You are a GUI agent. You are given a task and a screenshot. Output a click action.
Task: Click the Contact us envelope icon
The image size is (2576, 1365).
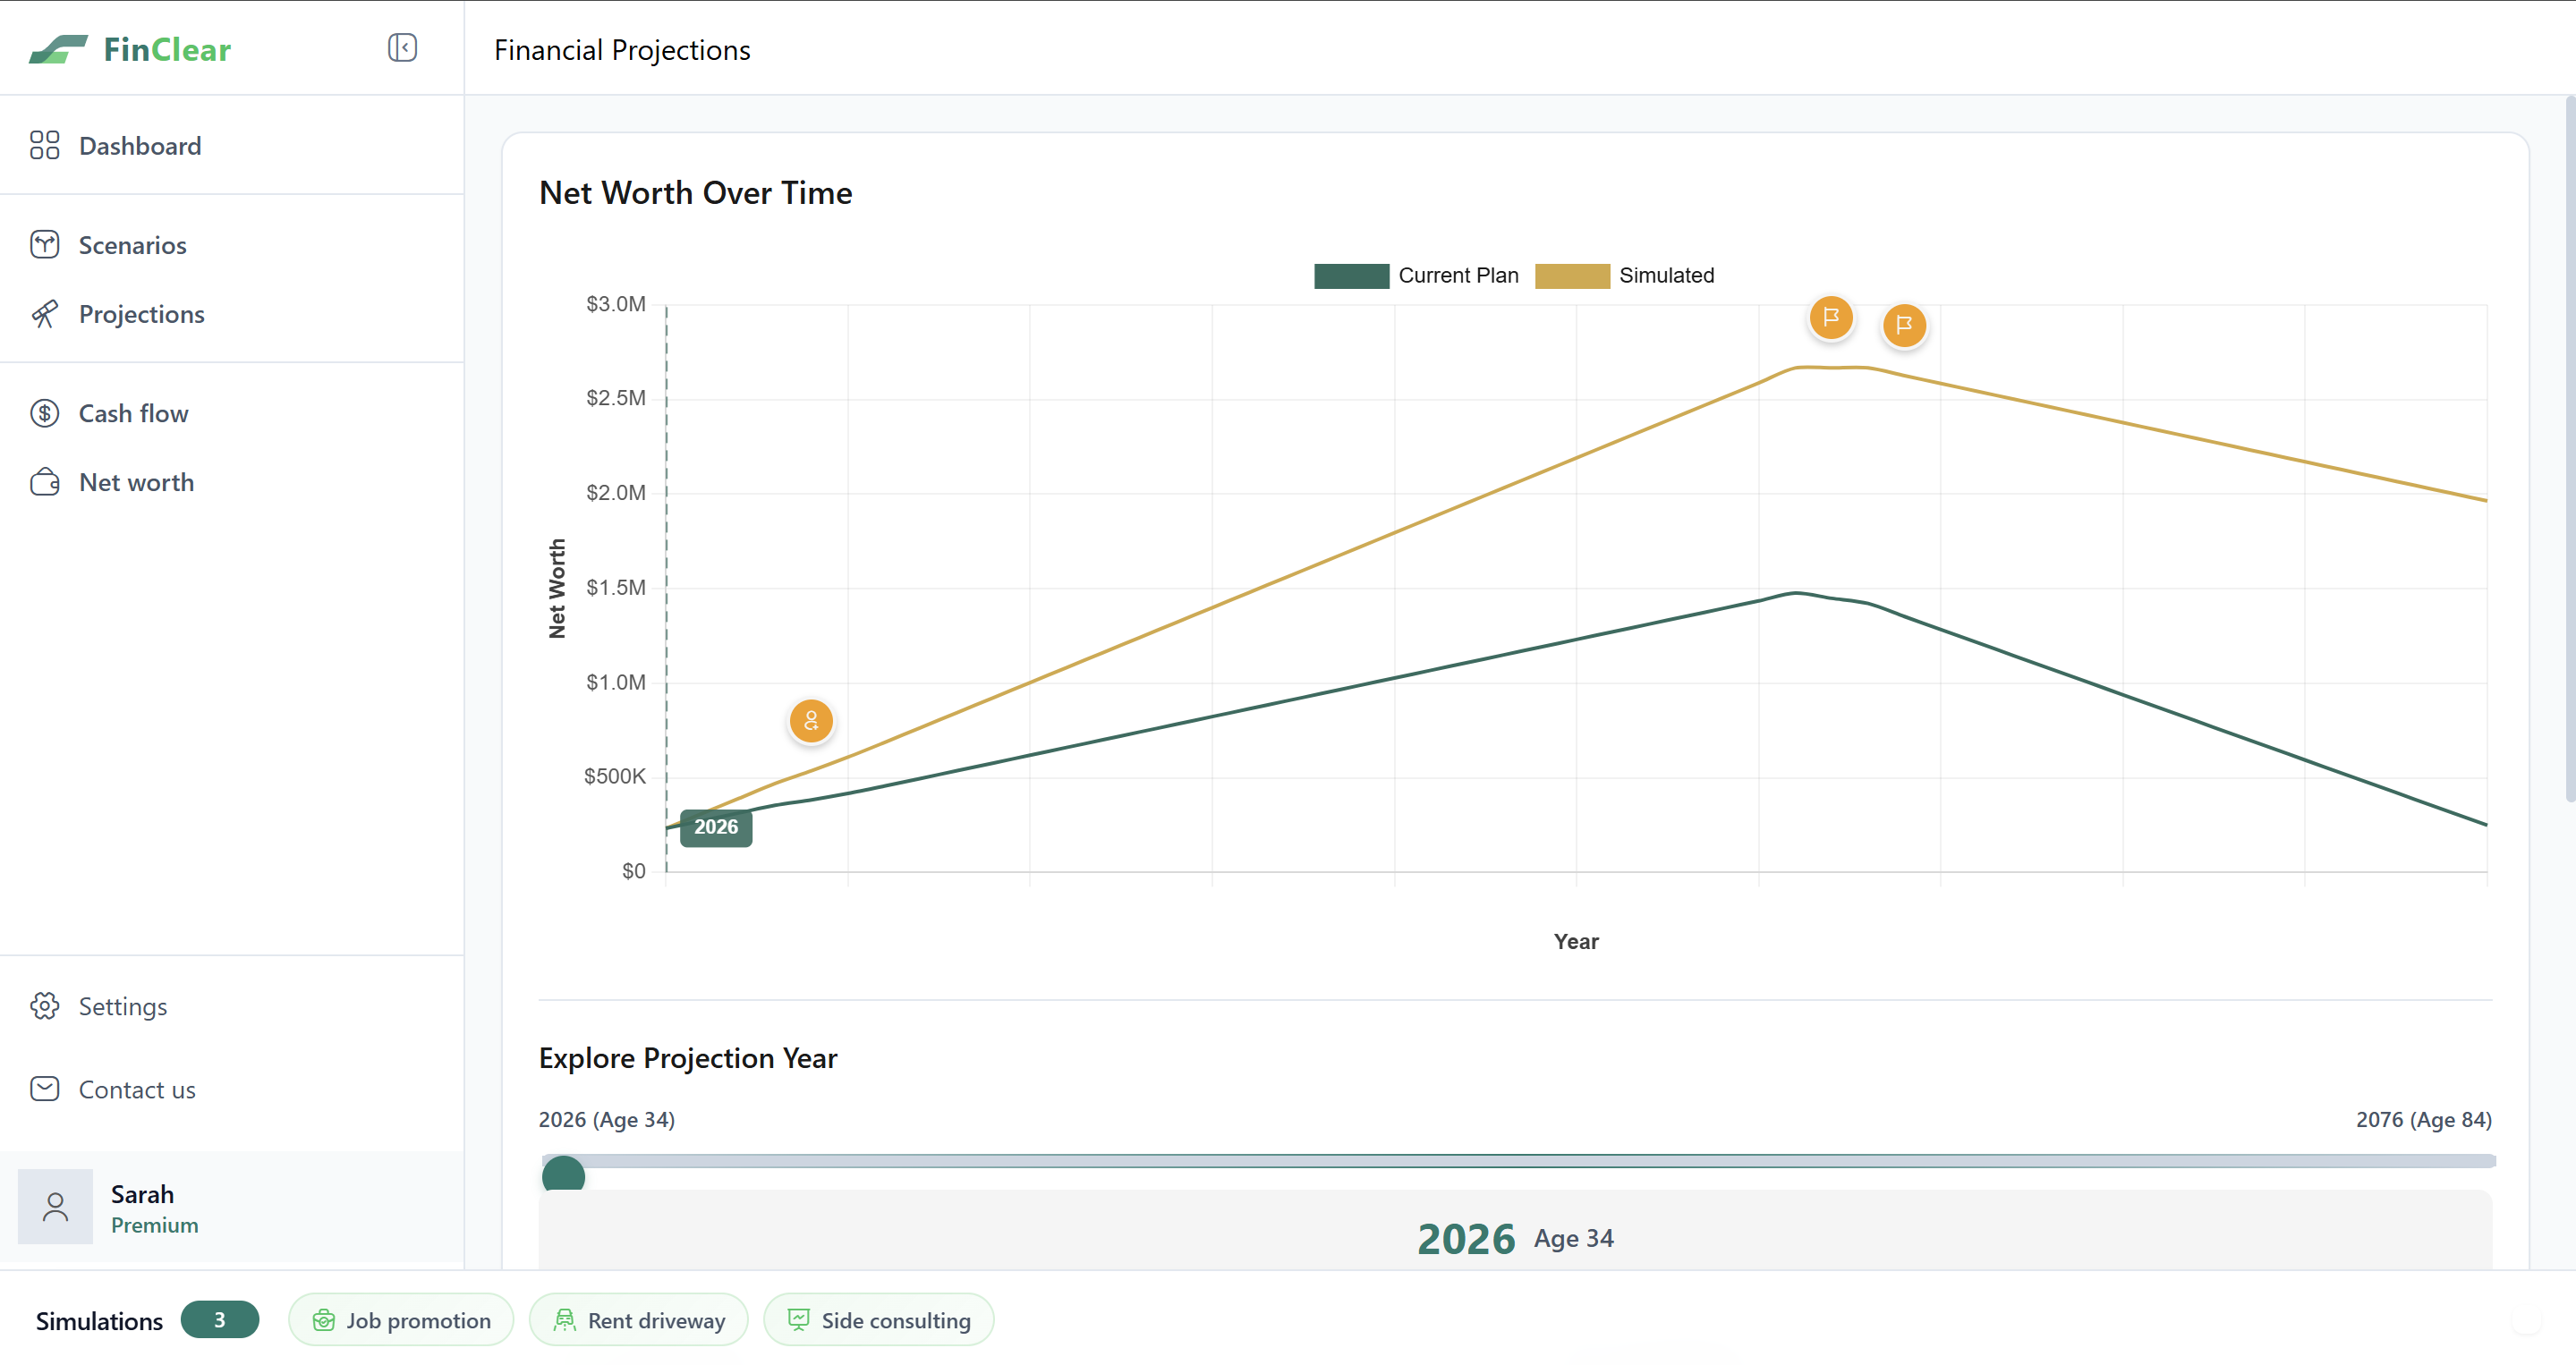click(45, 1089)
